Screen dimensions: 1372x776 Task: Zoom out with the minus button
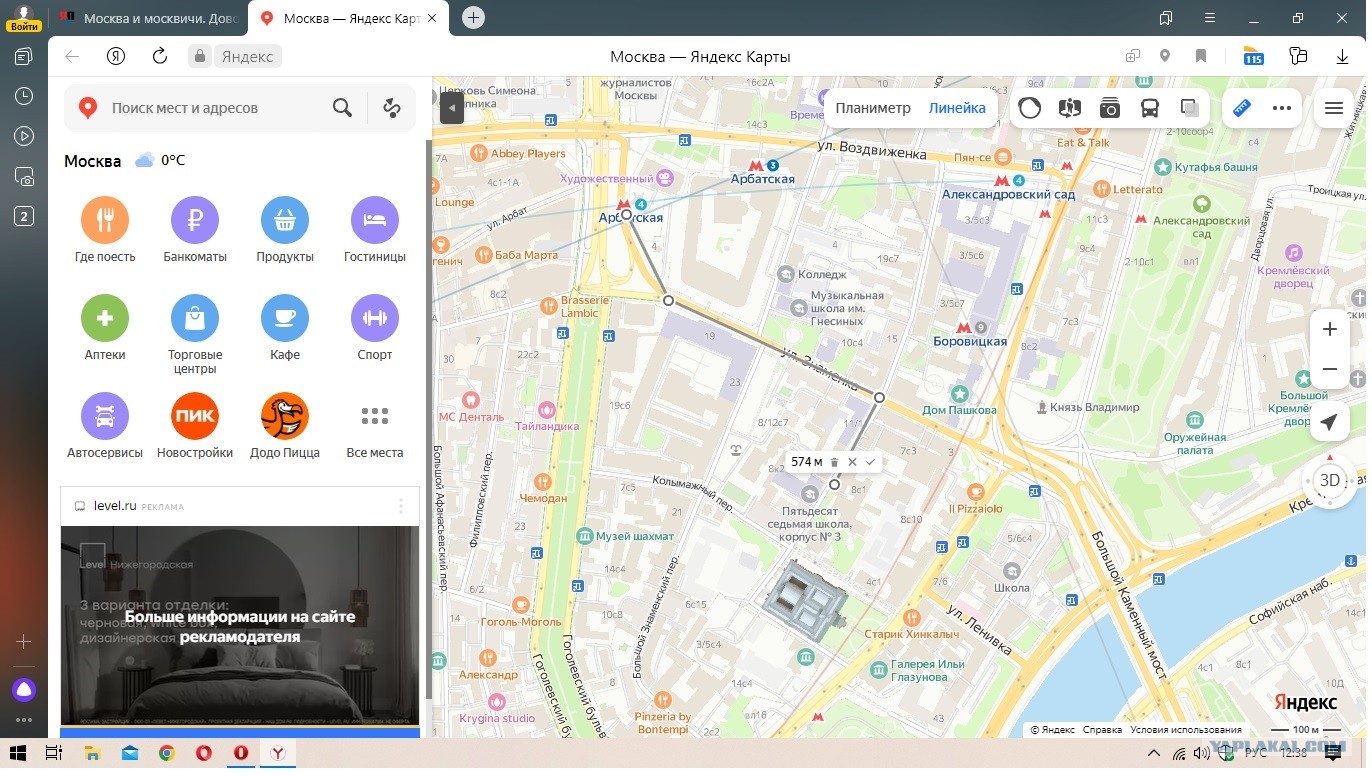pyautogui.click(x=1330, y=369)
